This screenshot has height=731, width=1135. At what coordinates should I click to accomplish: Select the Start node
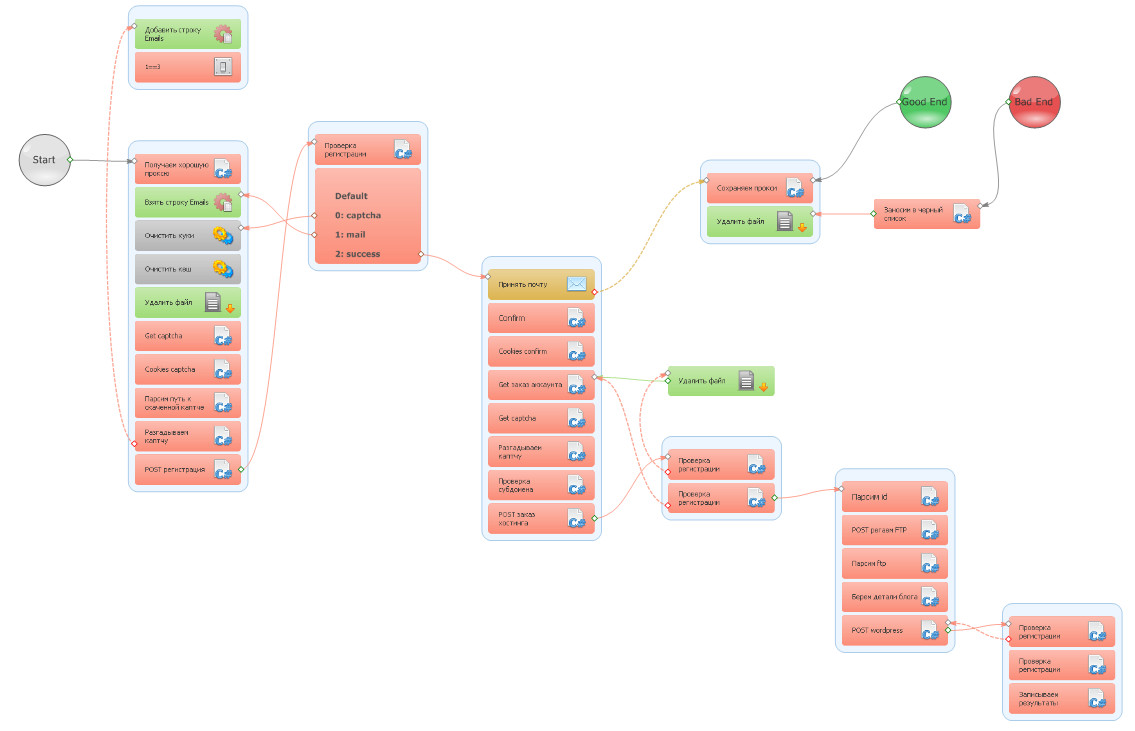point(44,160)
